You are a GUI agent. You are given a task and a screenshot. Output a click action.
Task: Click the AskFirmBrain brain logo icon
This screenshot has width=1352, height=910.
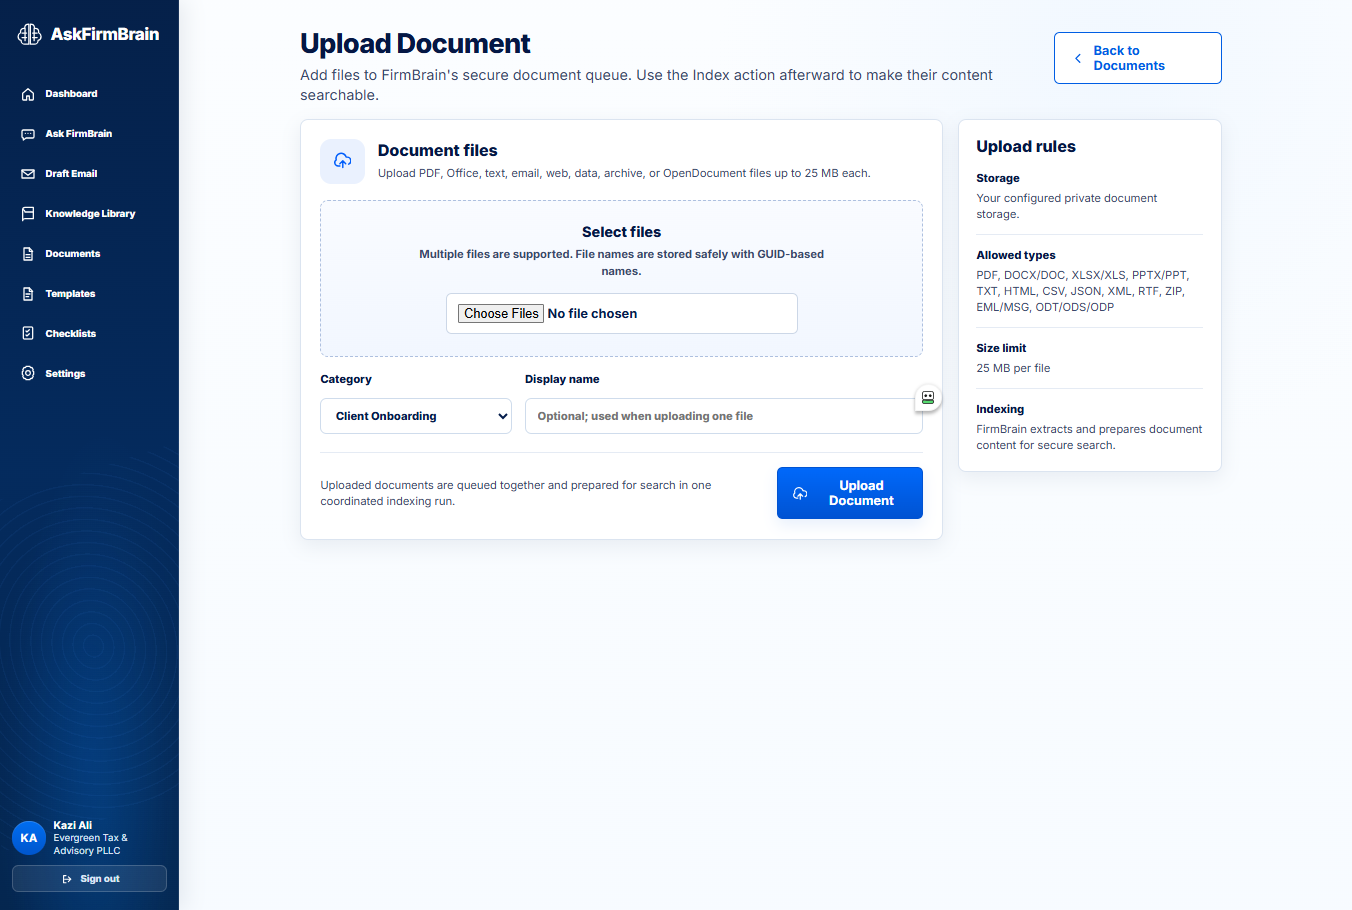pyautogui.click(x=30, y=34)
